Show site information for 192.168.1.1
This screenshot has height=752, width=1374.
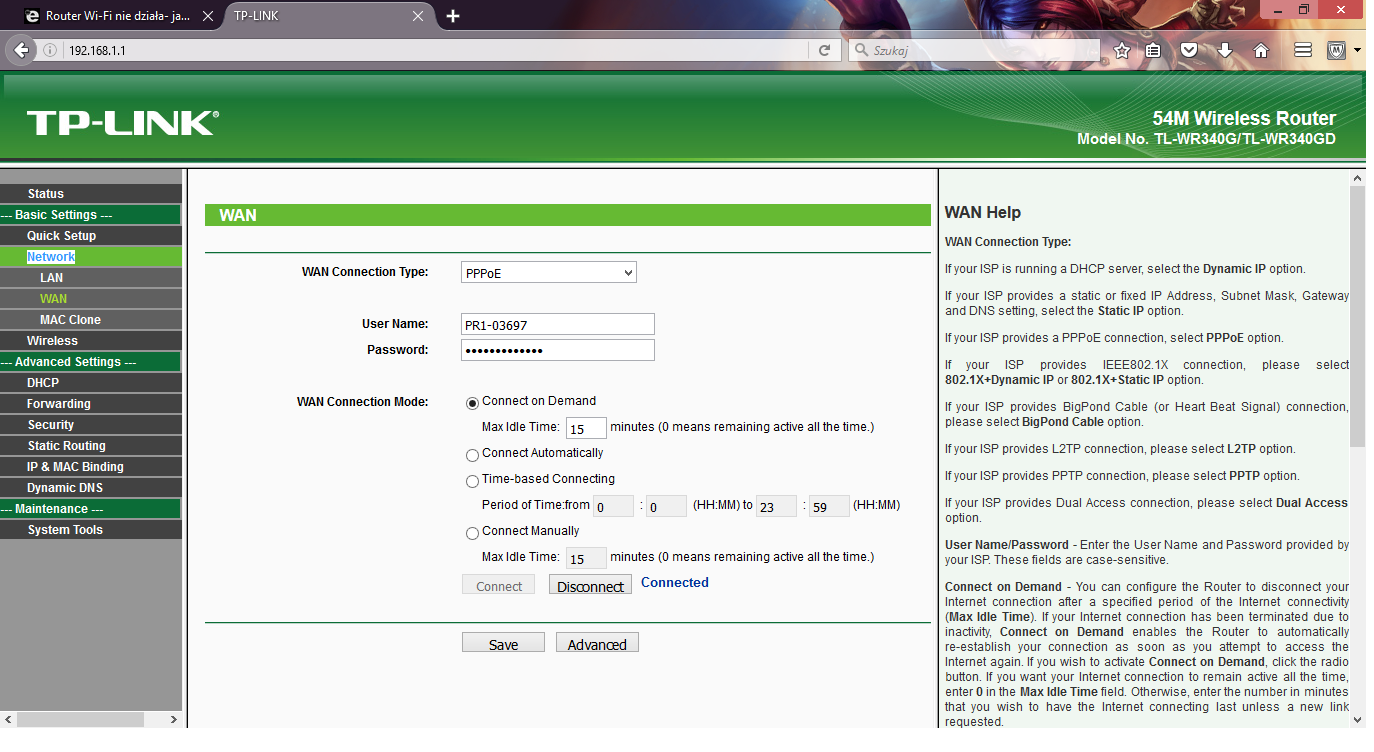coord(51,50)
